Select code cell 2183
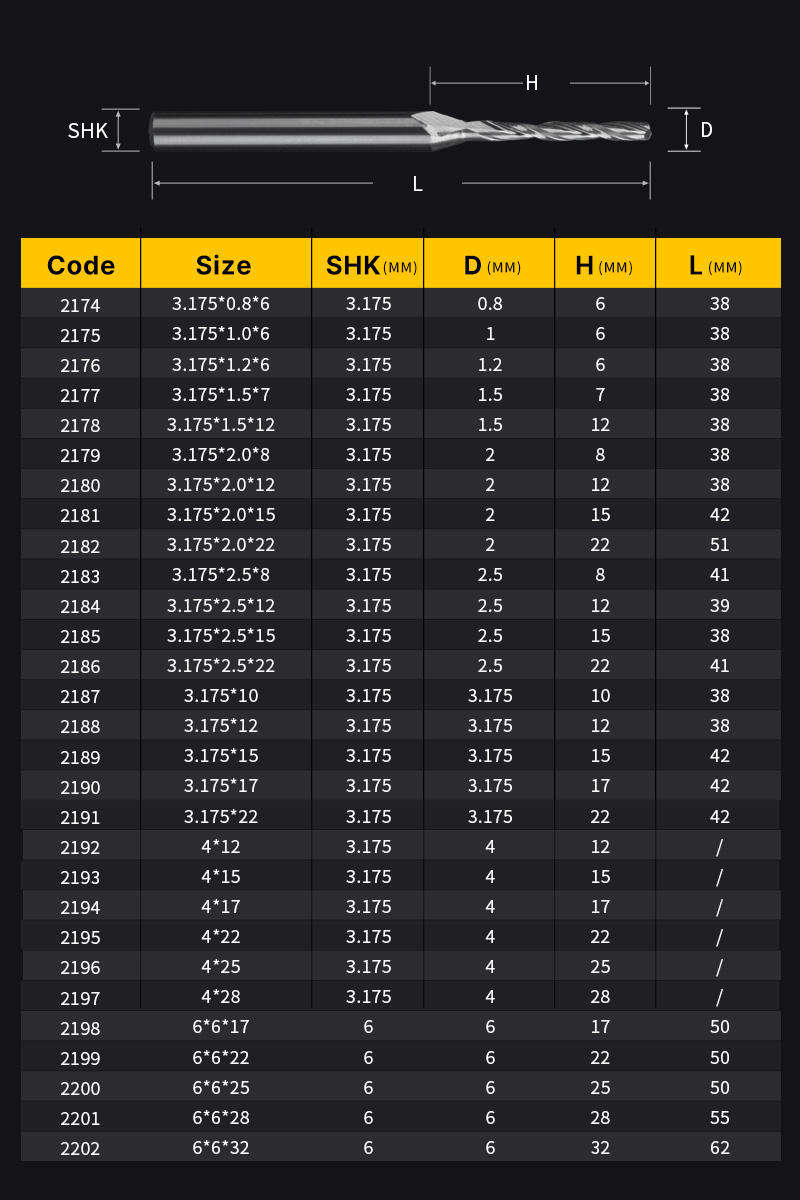800x1200 pixels. [80, 576]
